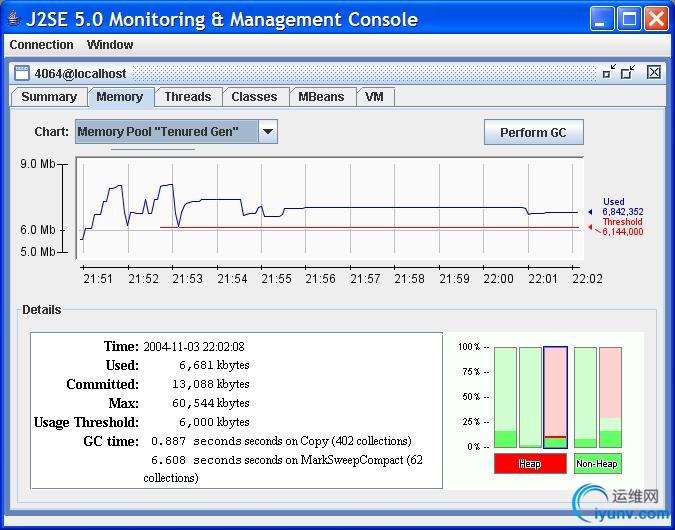The width and height of the screenshot is (675, 530).
Task: Select the highlighted pink Tenured Gen bar
Action: point(555,397)
